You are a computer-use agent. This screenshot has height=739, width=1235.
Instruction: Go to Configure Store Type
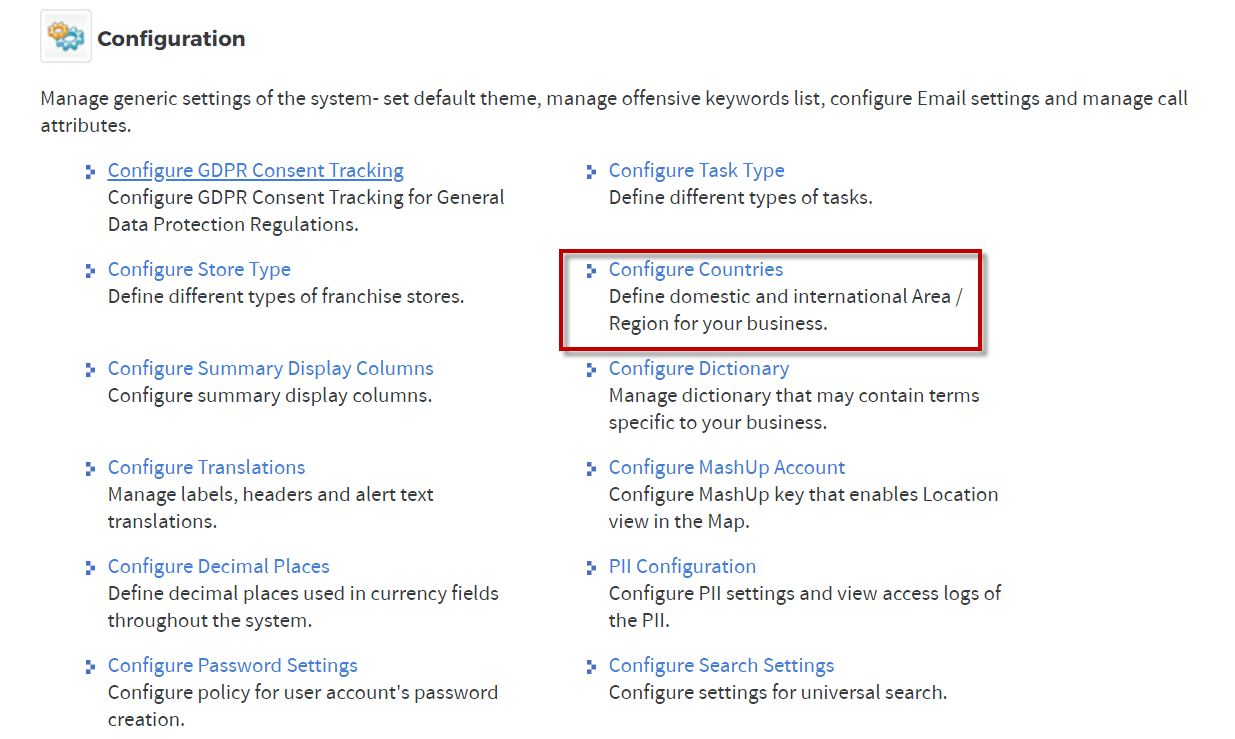[199, 270]
